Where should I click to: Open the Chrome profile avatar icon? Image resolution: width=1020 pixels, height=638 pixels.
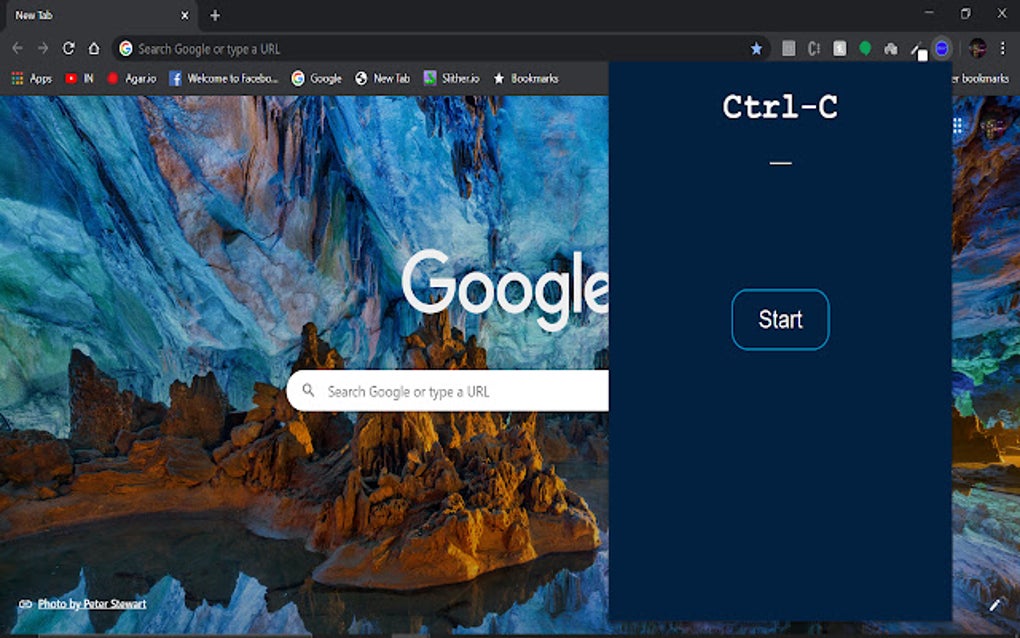(x=978, y=48)
